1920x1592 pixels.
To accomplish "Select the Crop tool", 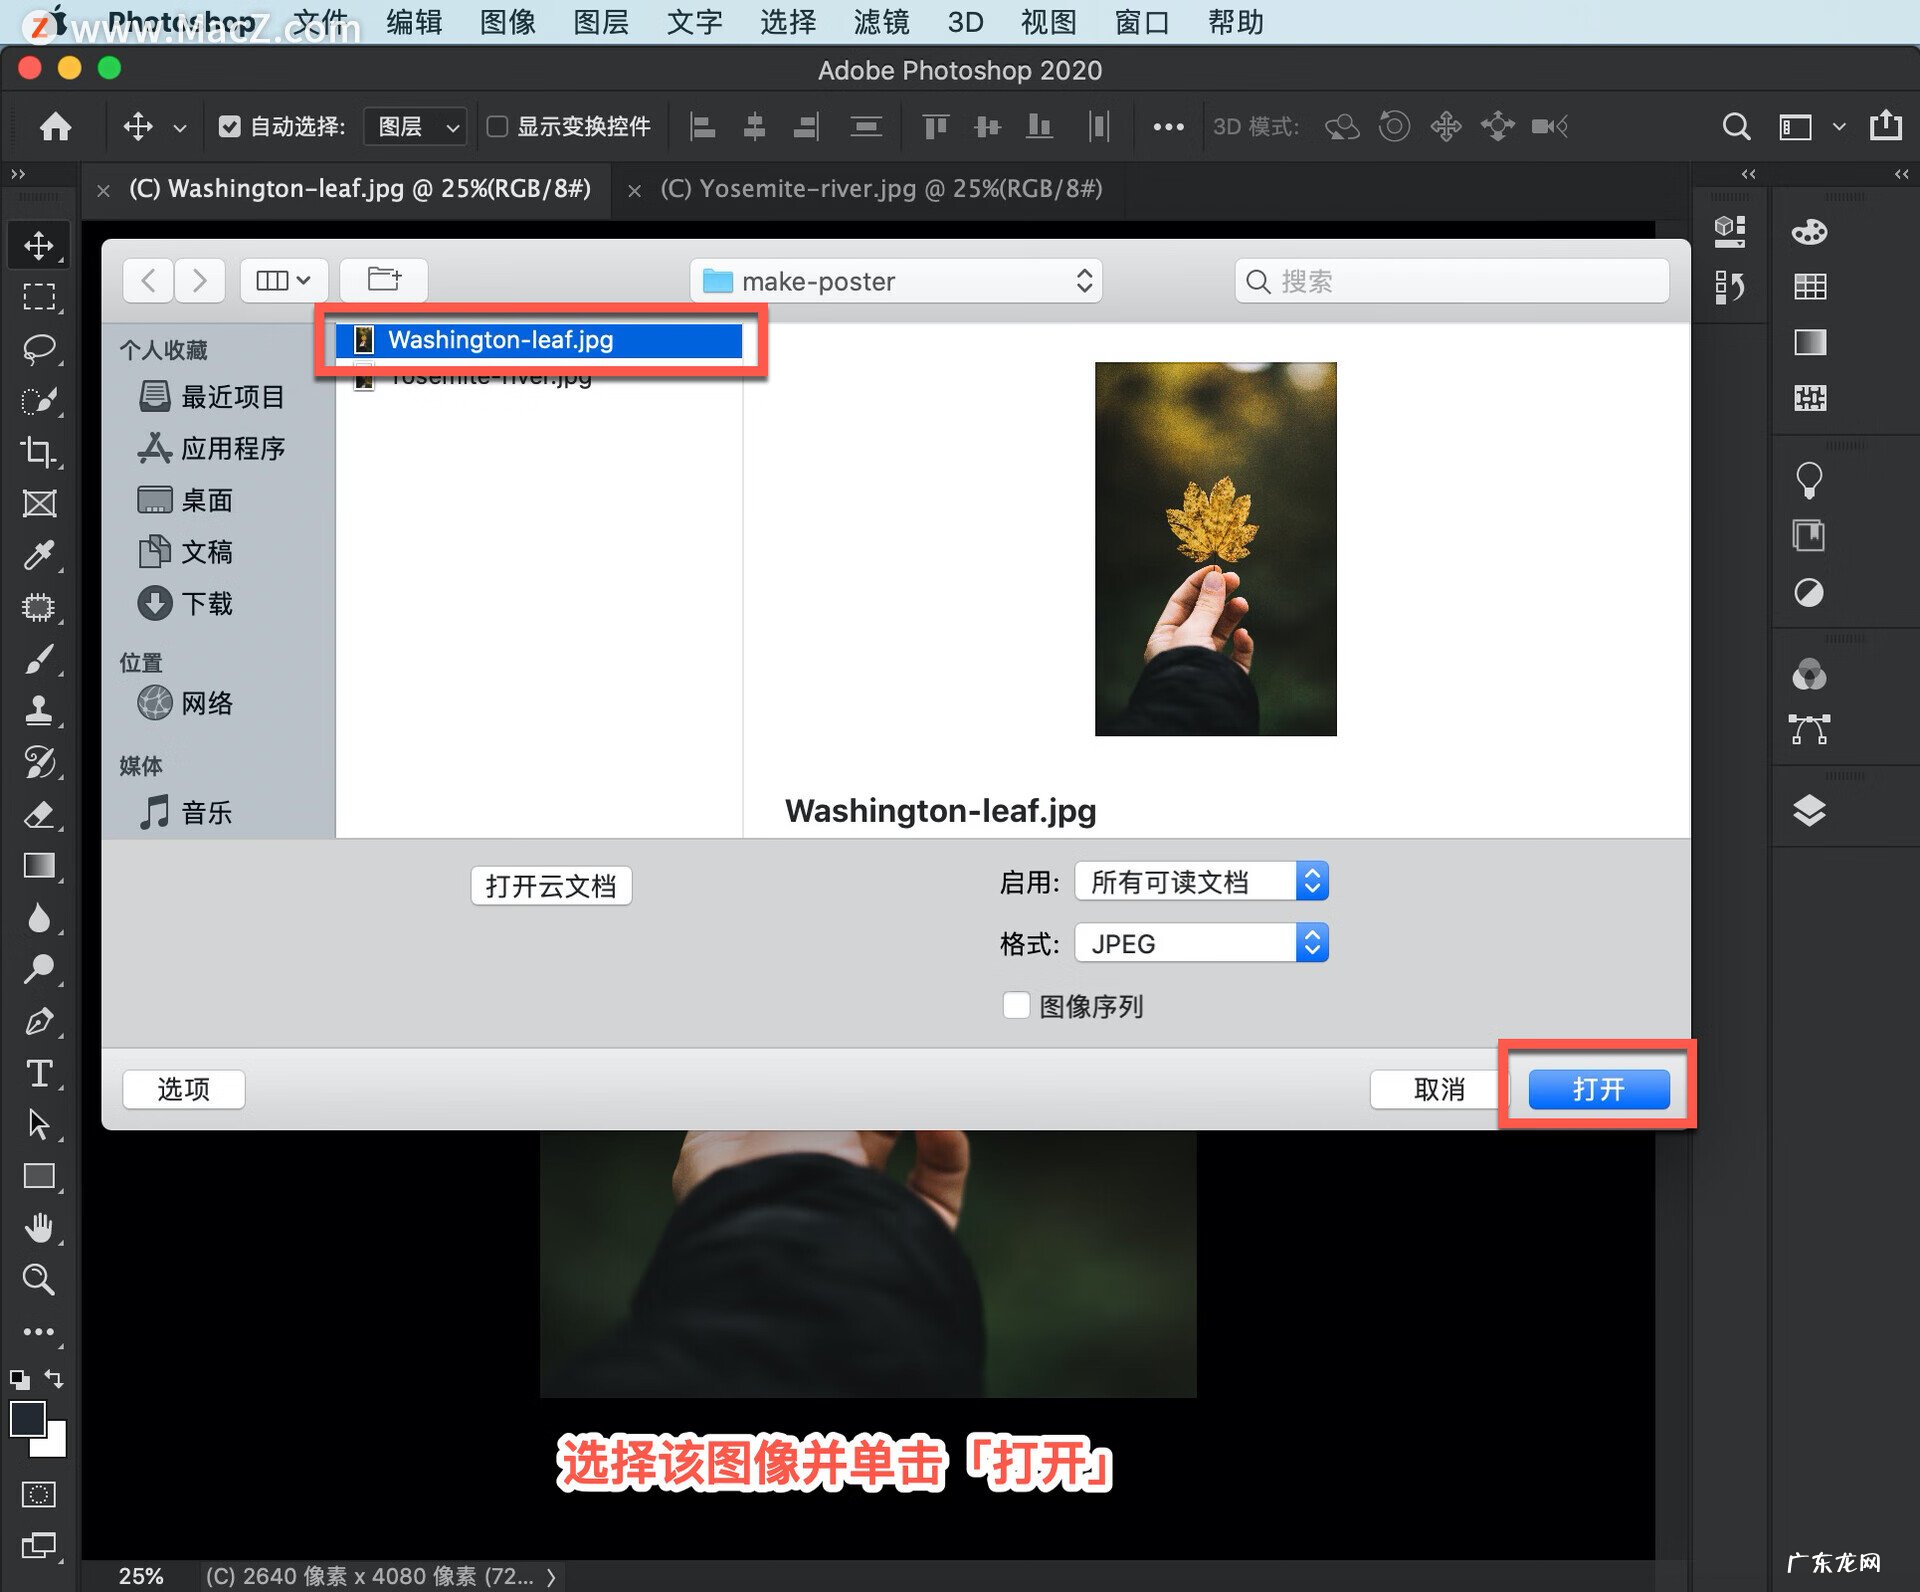I will click(x=40, y=452).
